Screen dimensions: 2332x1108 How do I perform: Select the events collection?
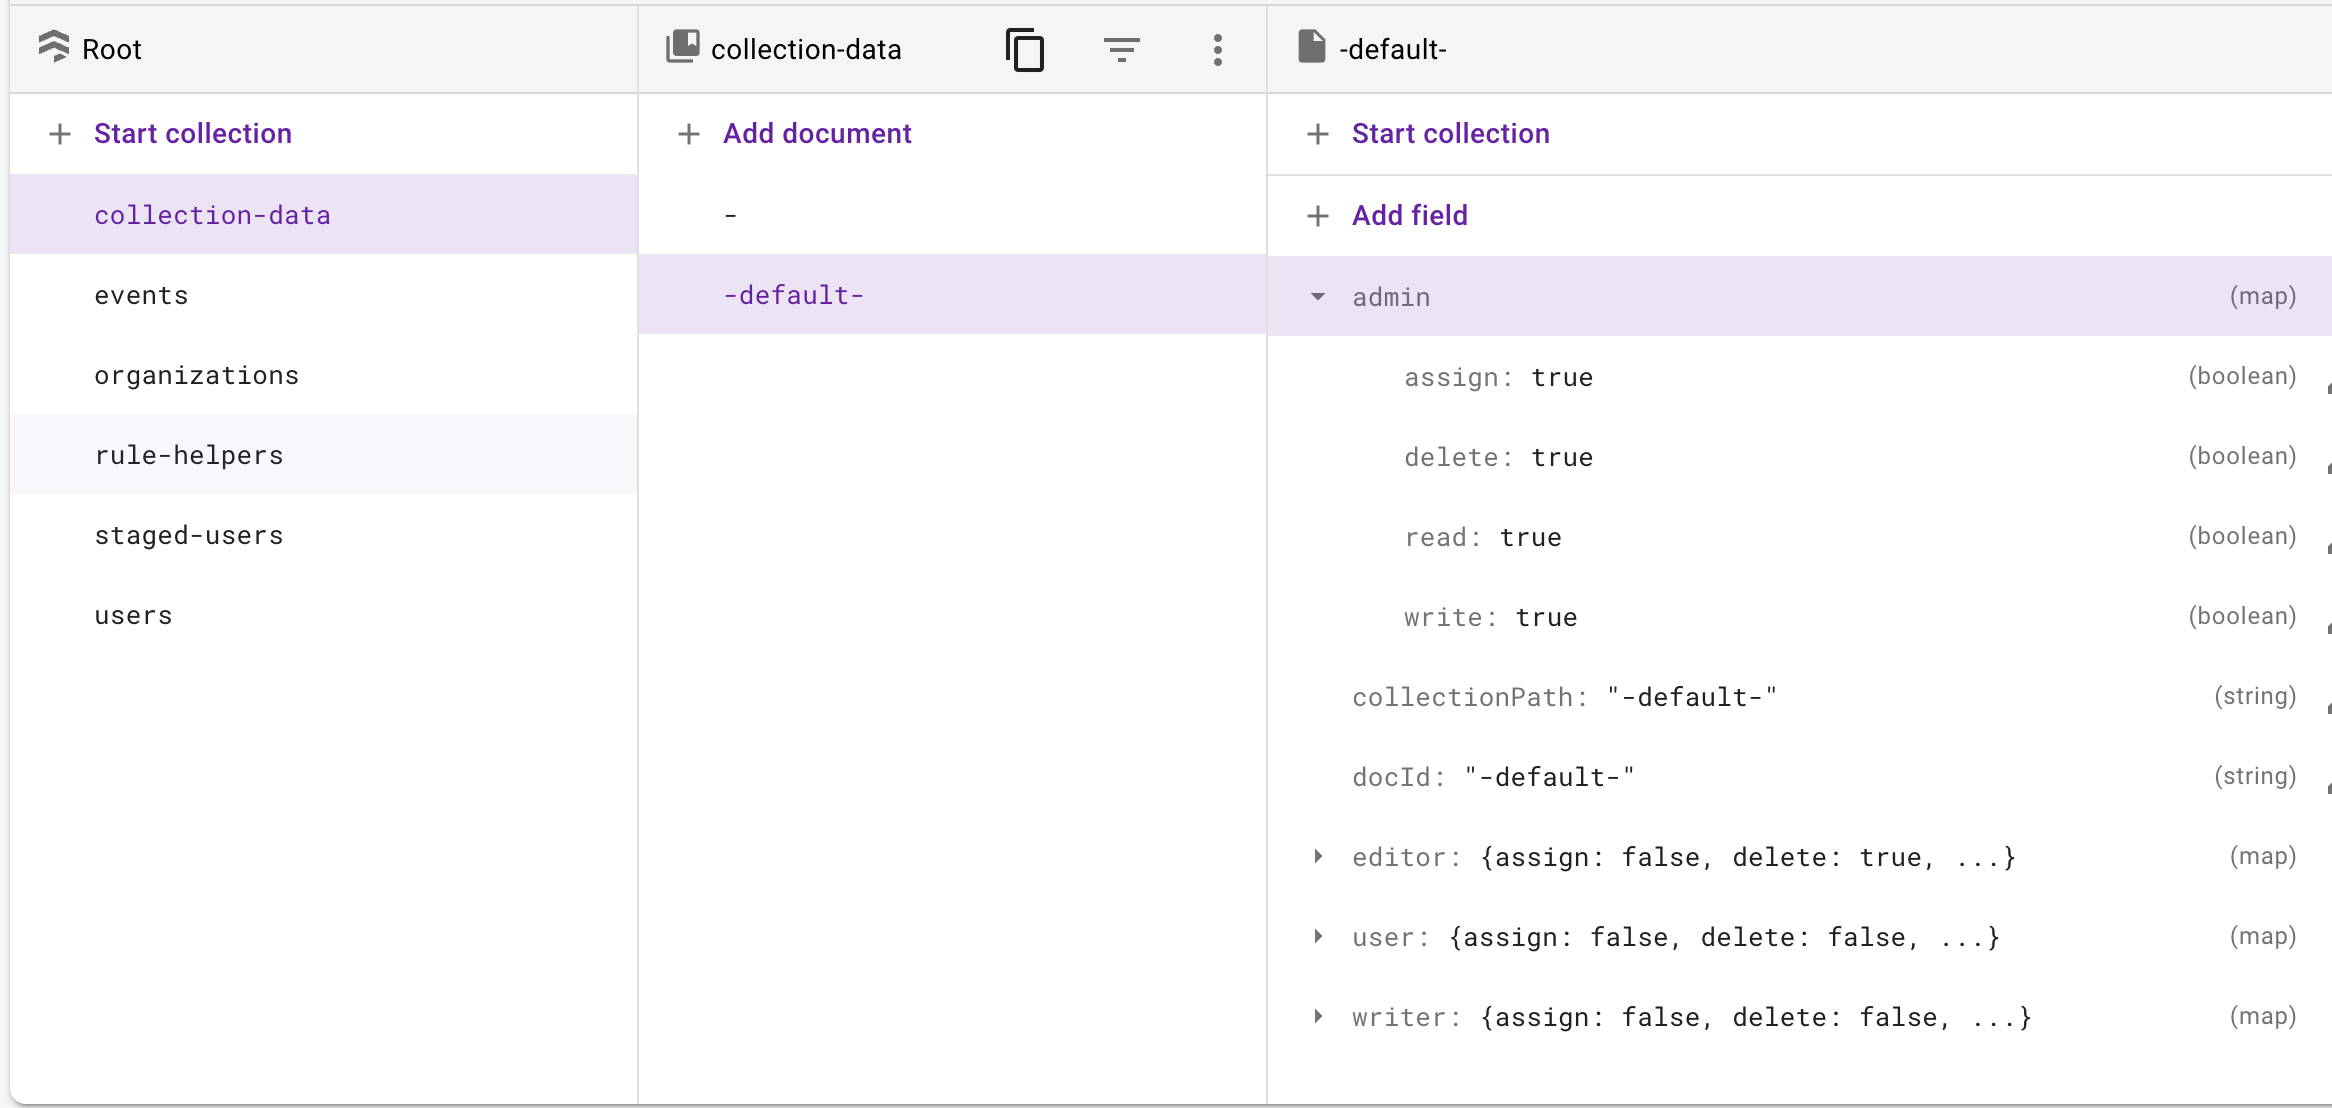tap(142, 296)
